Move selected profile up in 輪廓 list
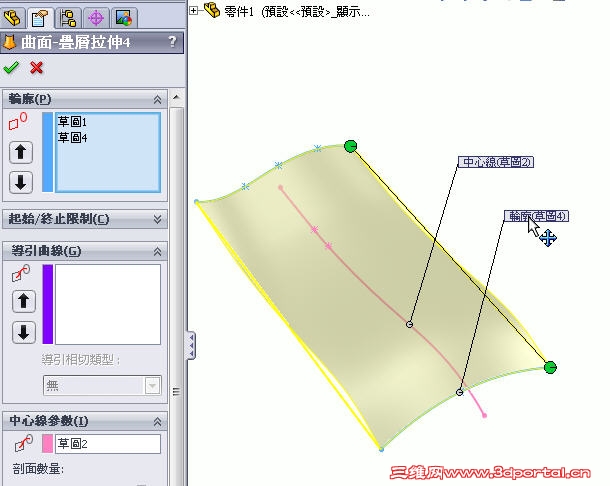 (21, 152)
